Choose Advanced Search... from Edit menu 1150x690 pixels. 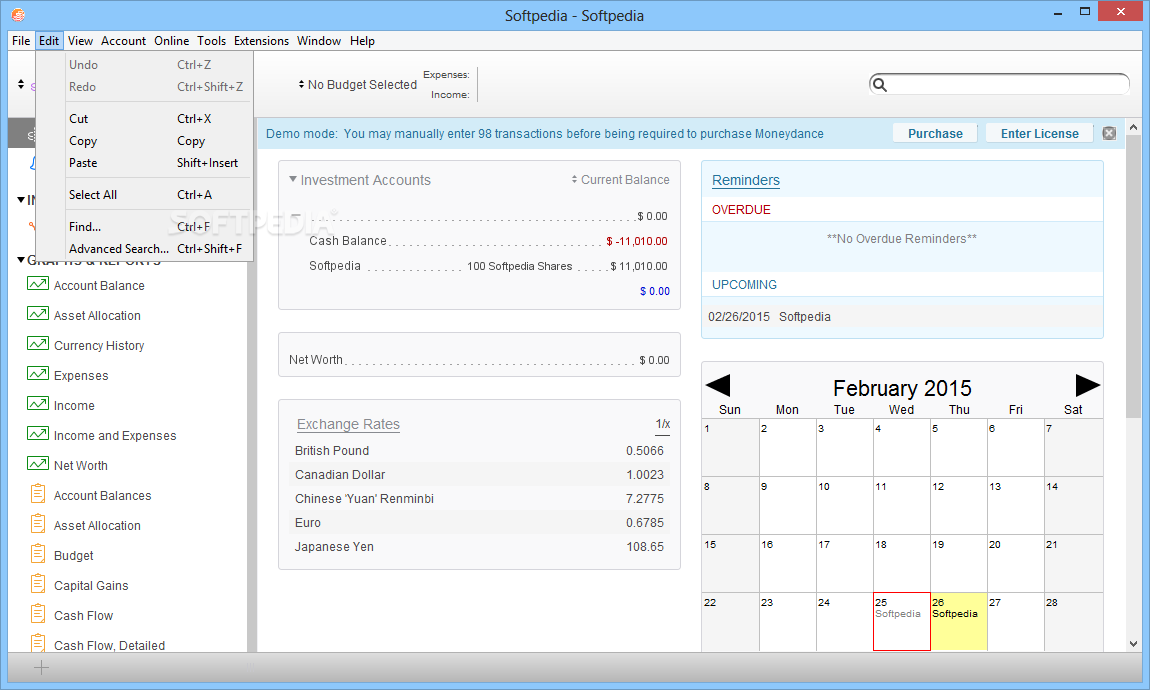[144, 249]
